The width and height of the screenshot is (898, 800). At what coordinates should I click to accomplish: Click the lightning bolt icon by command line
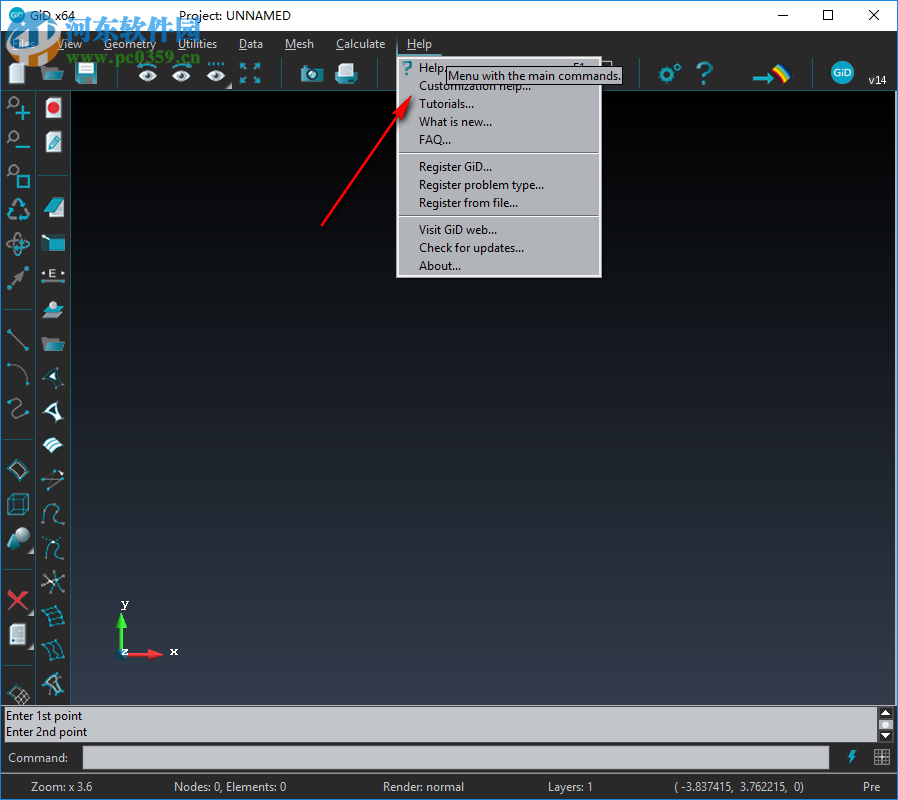(x=852, y=757)
